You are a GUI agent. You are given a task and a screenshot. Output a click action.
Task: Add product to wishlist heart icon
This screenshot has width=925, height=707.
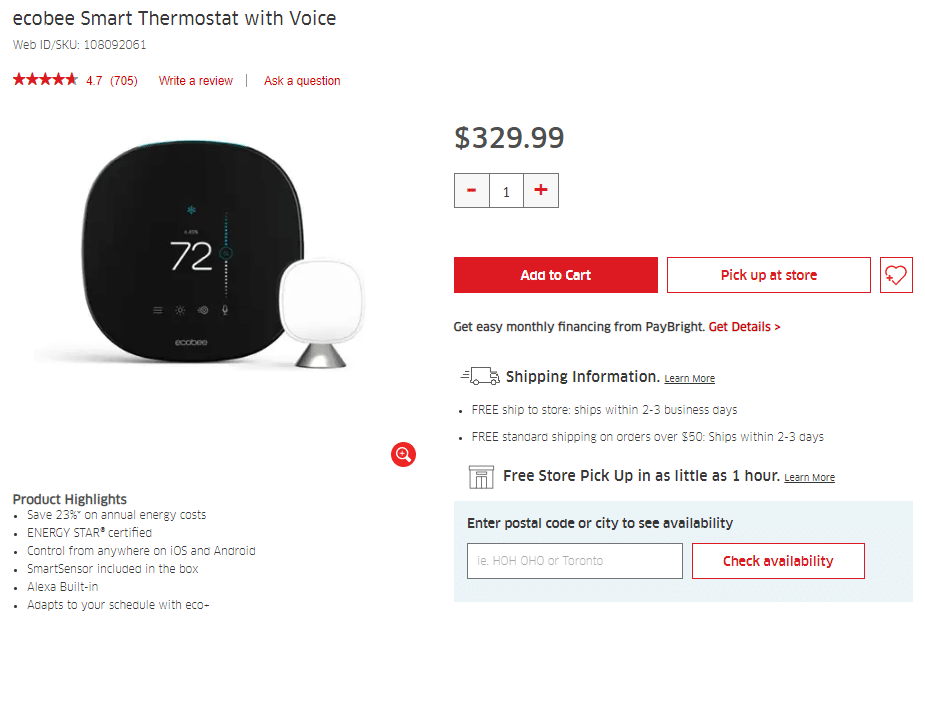[x=896, y=275]
